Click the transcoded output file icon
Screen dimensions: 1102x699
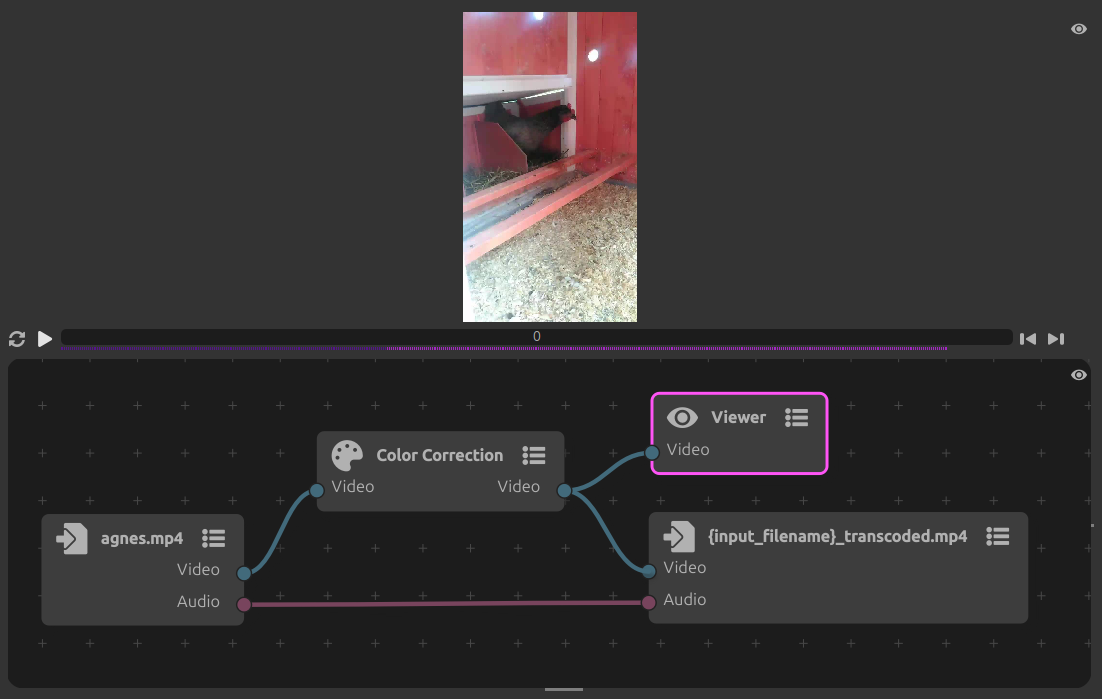[679, 536]
